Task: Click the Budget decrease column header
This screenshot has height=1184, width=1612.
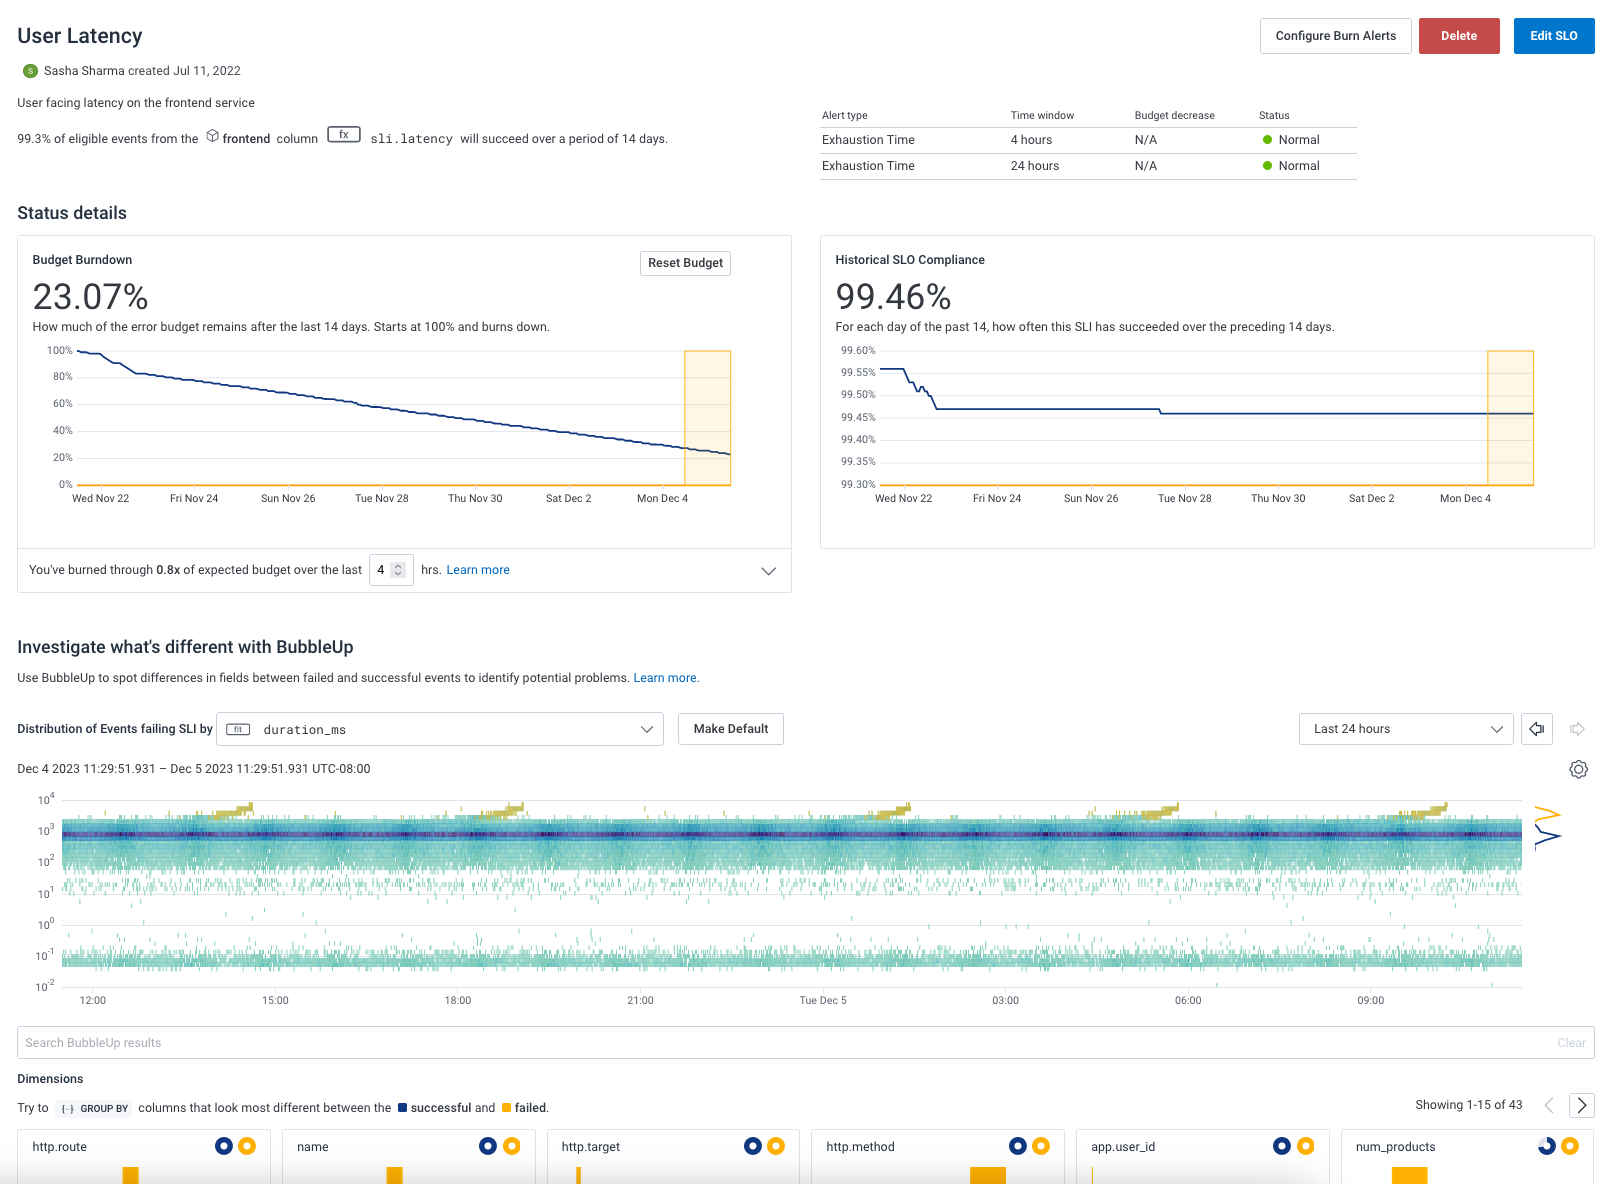Action: (x=1174, y=116)
